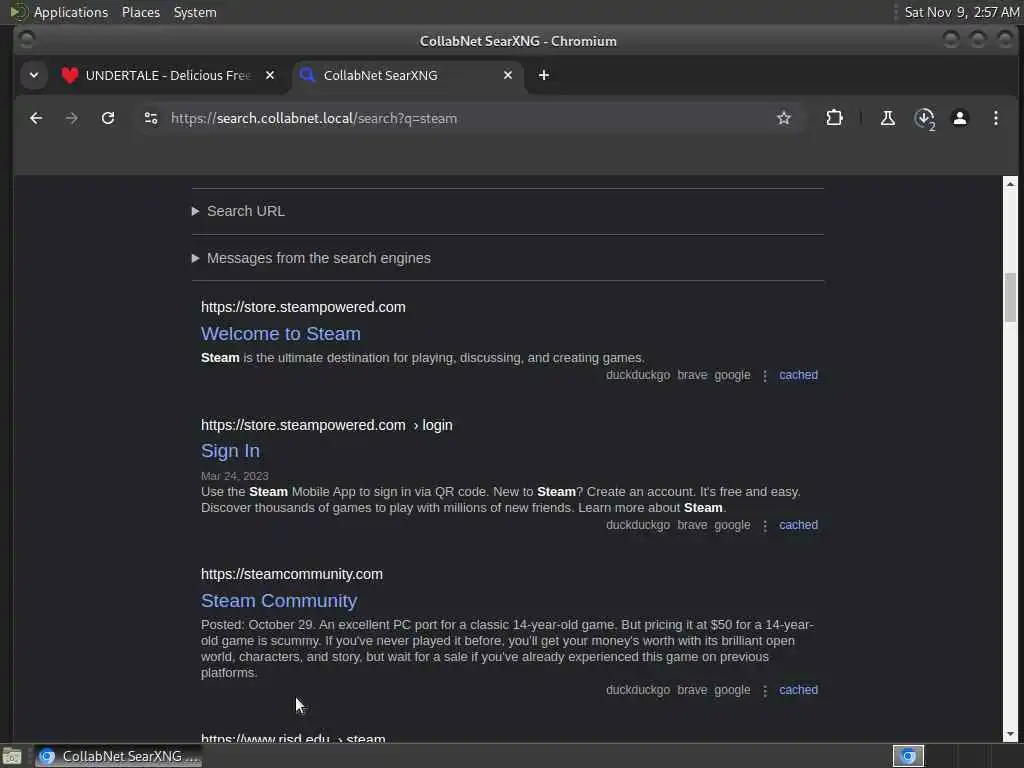Open the Steam Community result
This screenshot has width=1024, height=768.
(x=279, y=600)
